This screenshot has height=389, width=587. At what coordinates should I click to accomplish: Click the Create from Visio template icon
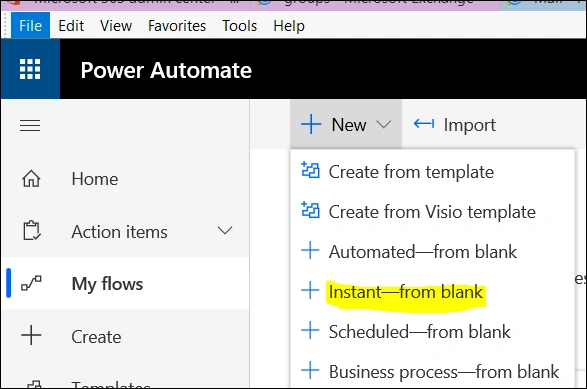[x=310, y=210]
